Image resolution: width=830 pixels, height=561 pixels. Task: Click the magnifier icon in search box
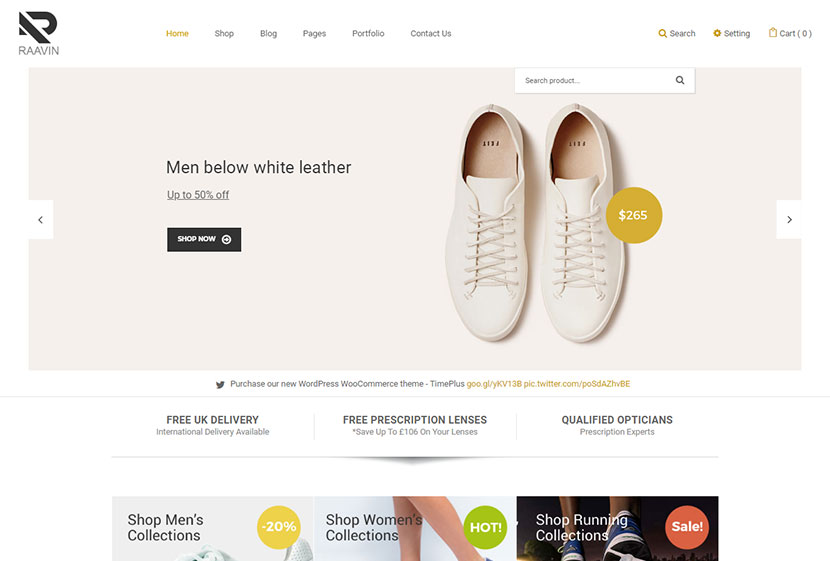680,80
